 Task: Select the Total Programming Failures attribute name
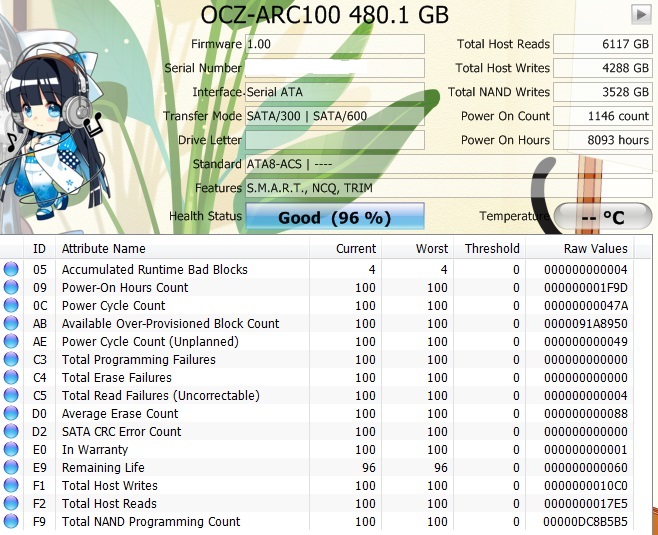(138, 360)
